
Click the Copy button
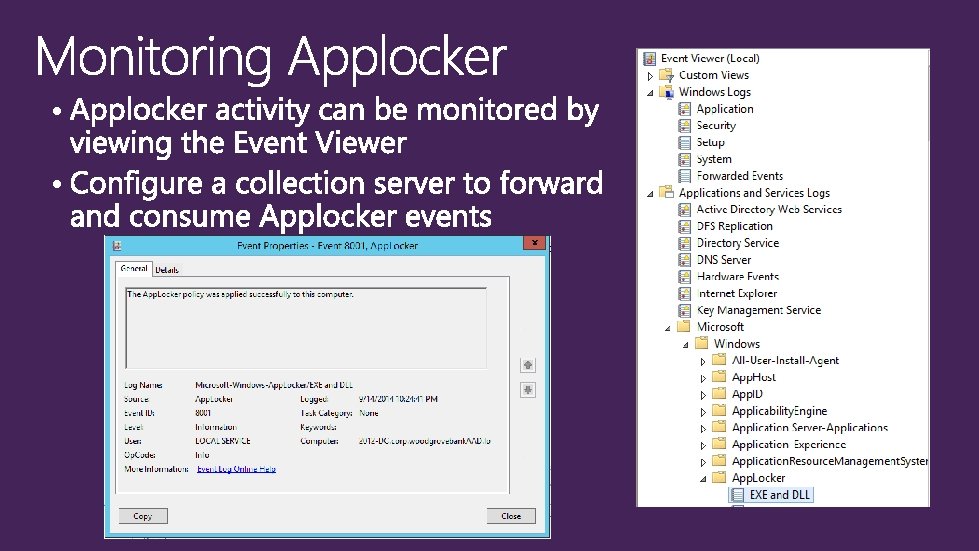point(143,516)
